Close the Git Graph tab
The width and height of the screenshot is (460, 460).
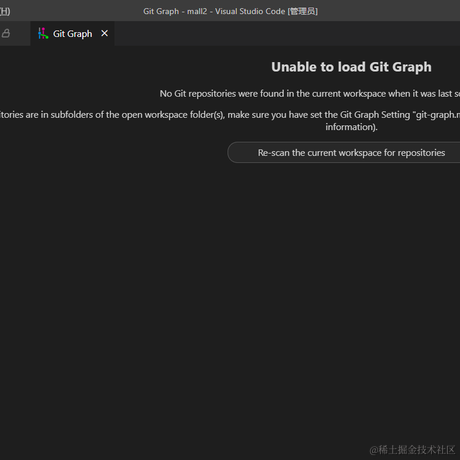click(x=104, y=33)
